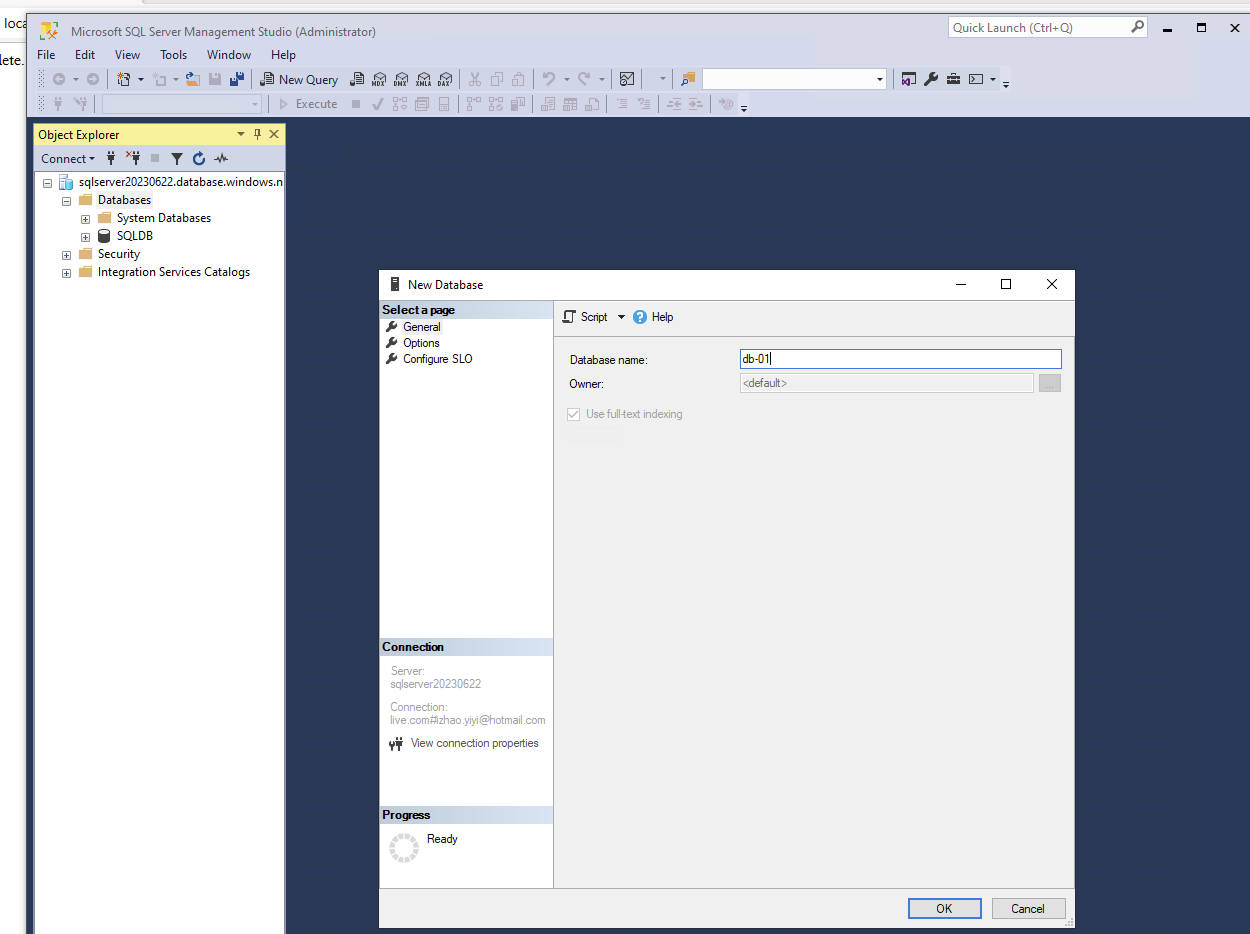Open the Object Explorer window position dropdown arrow
Screen dimensions: 1250x934
(x=240, y=134)
